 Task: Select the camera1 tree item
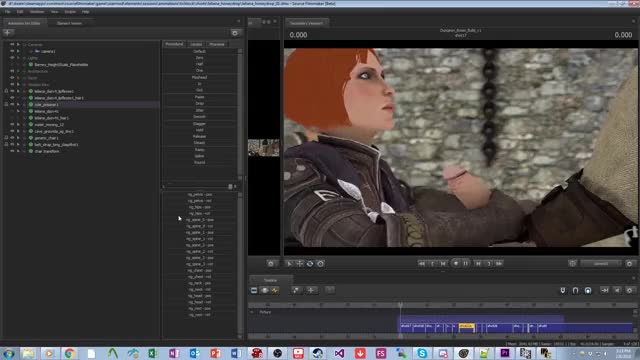[x=48, y=51]
